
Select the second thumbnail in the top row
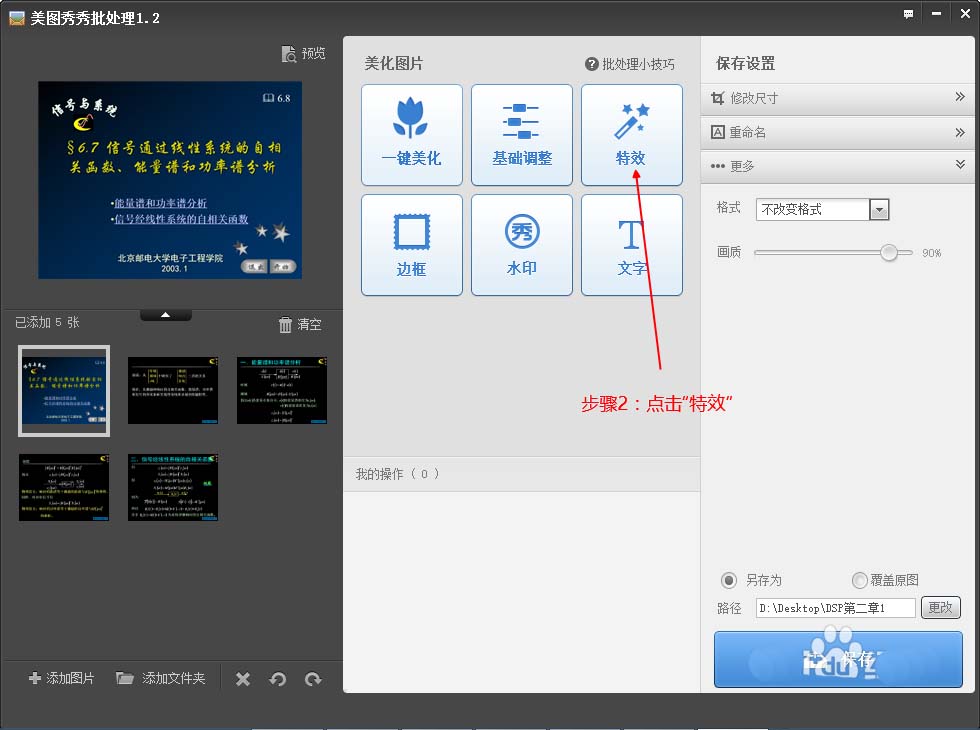(x=173, y=391)
